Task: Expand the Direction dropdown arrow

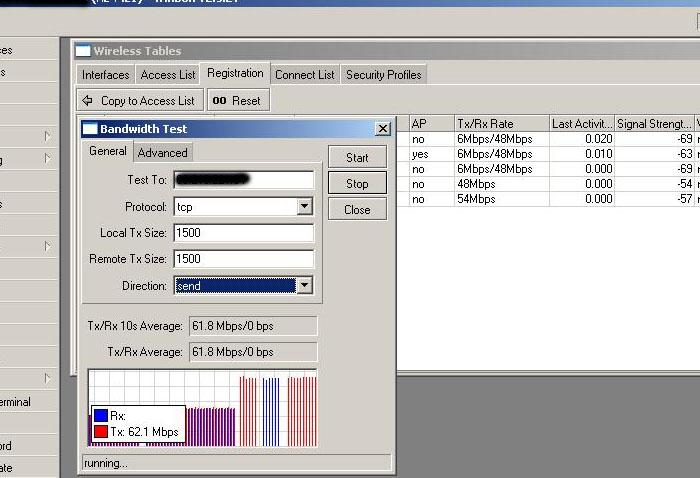Action: [305, 286]
